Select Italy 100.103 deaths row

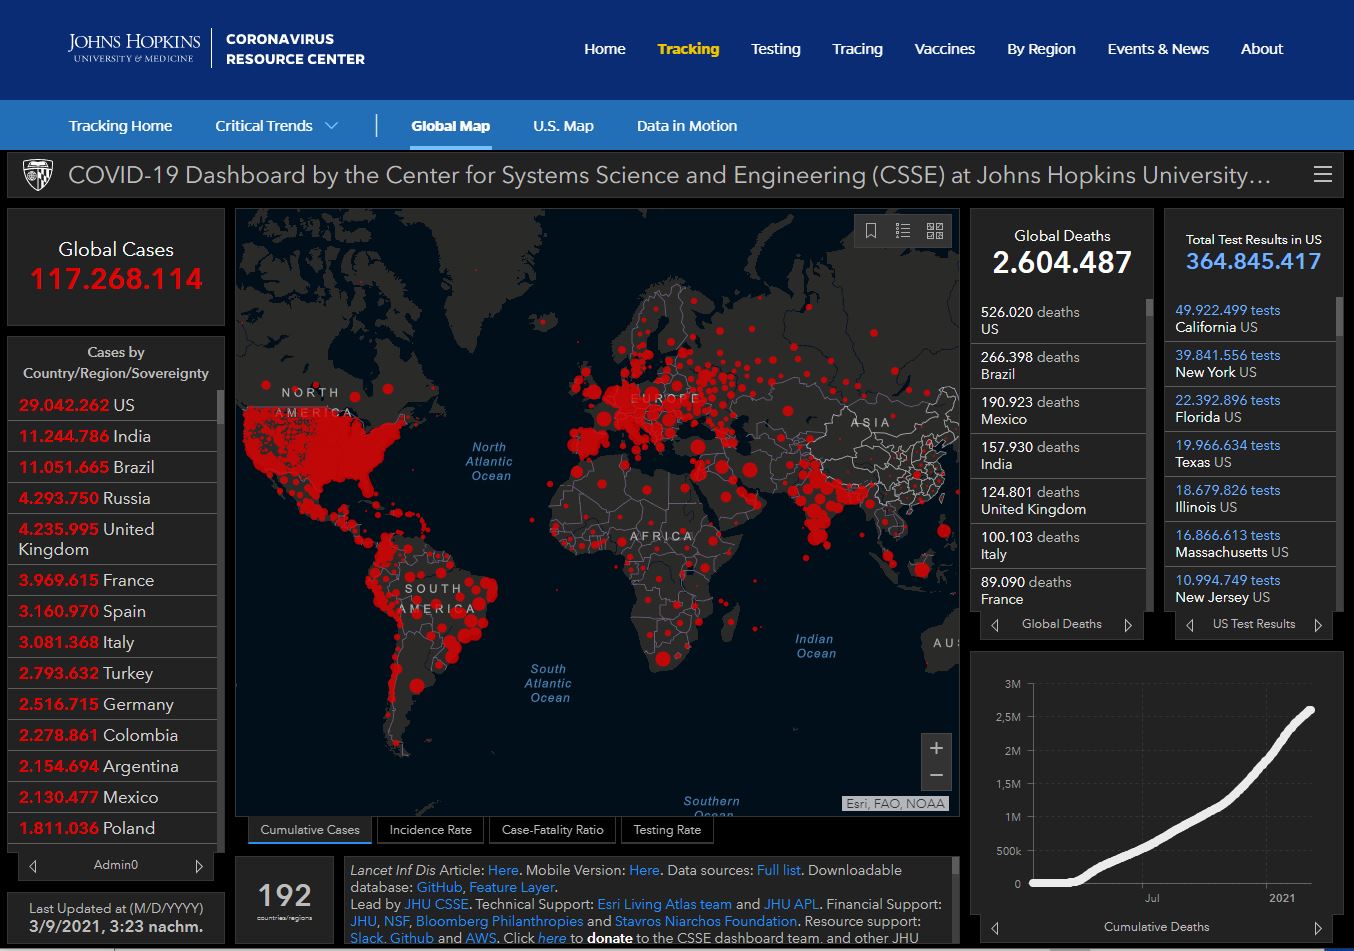[x=1058, y=545]
